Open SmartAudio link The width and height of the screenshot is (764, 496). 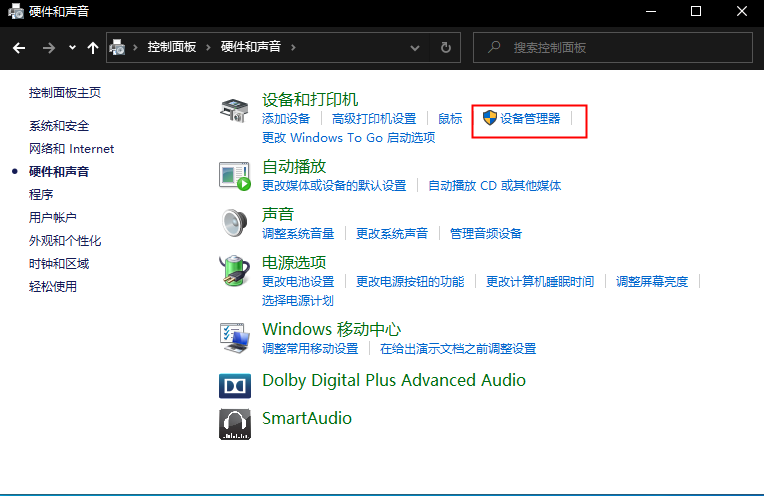click(x=307, y=418)
